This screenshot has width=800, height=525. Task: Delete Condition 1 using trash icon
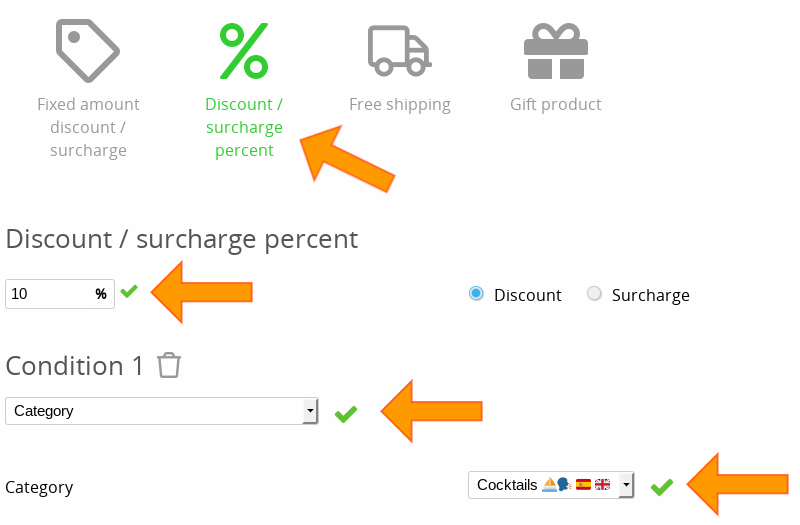[x=169, y=365]
